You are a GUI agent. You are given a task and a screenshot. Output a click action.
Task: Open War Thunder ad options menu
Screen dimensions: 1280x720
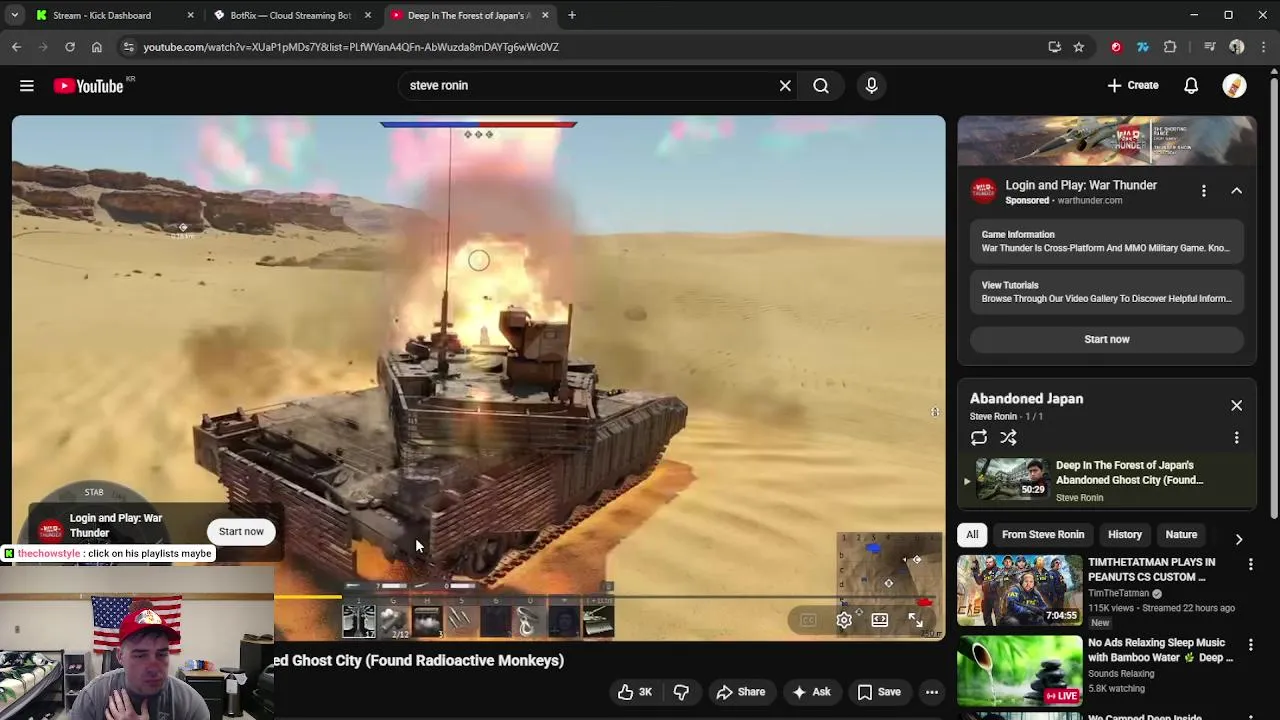(x=1204, y=191)
